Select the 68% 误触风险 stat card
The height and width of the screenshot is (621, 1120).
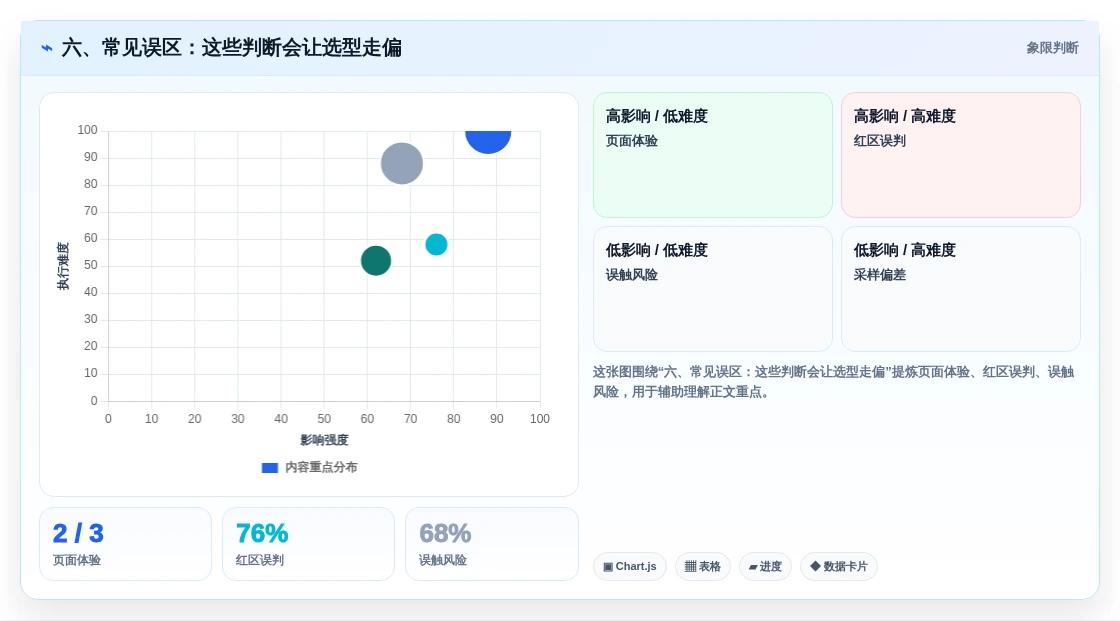pos(491,544)
